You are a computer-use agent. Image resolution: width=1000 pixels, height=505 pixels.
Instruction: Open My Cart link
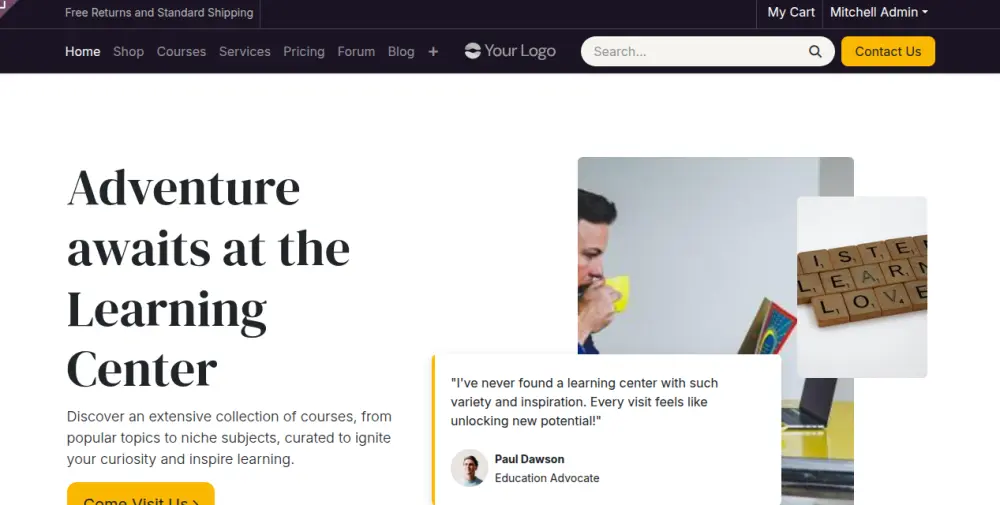791,12
